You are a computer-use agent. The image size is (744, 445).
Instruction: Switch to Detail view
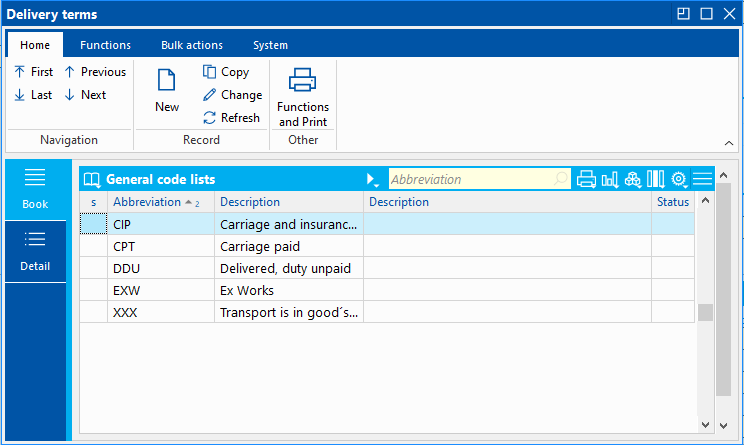tap(35, 252)
